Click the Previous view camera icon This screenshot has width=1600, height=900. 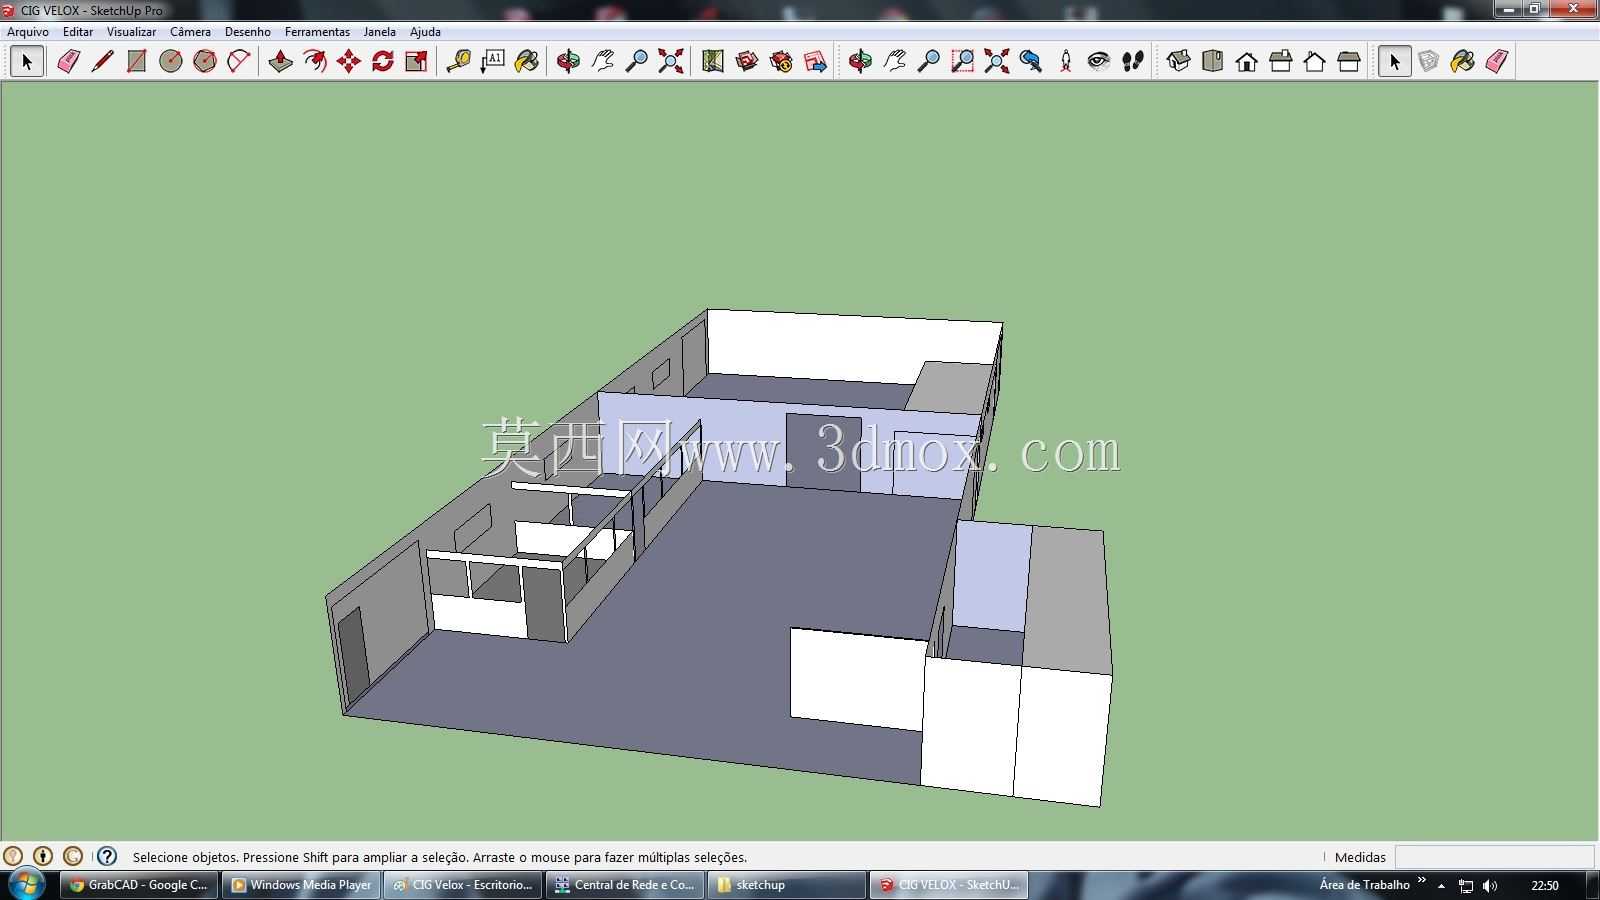pos(1030,61)
